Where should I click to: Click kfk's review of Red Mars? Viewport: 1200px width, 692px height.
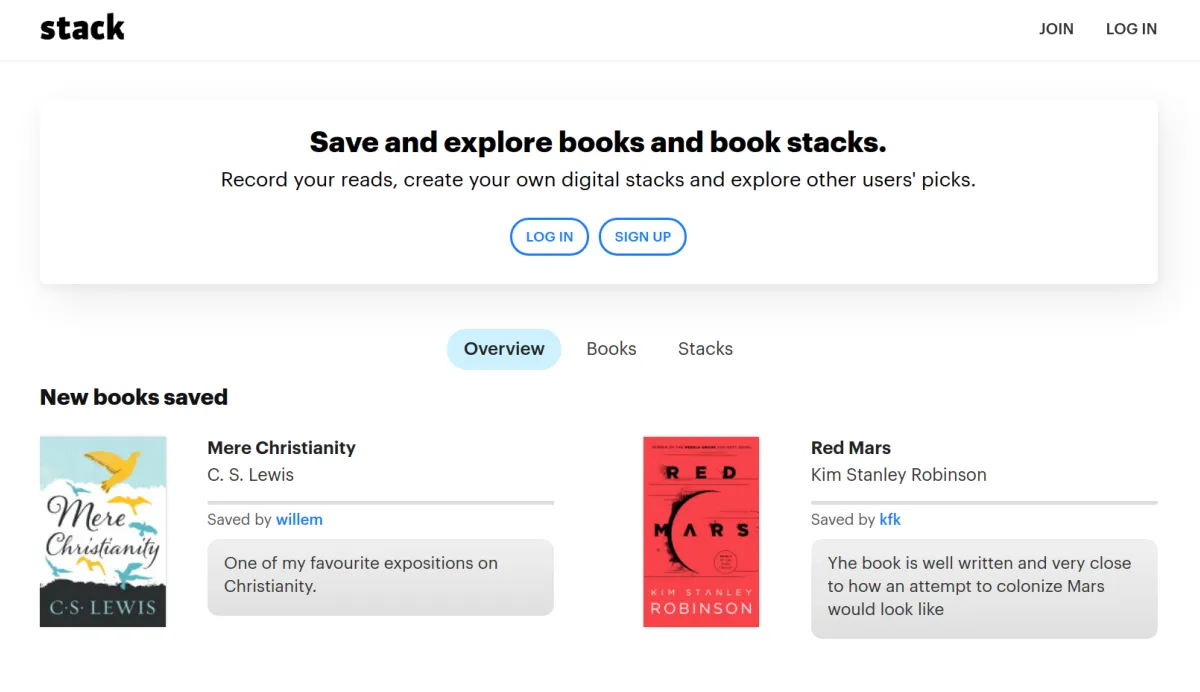click(983, 586)
